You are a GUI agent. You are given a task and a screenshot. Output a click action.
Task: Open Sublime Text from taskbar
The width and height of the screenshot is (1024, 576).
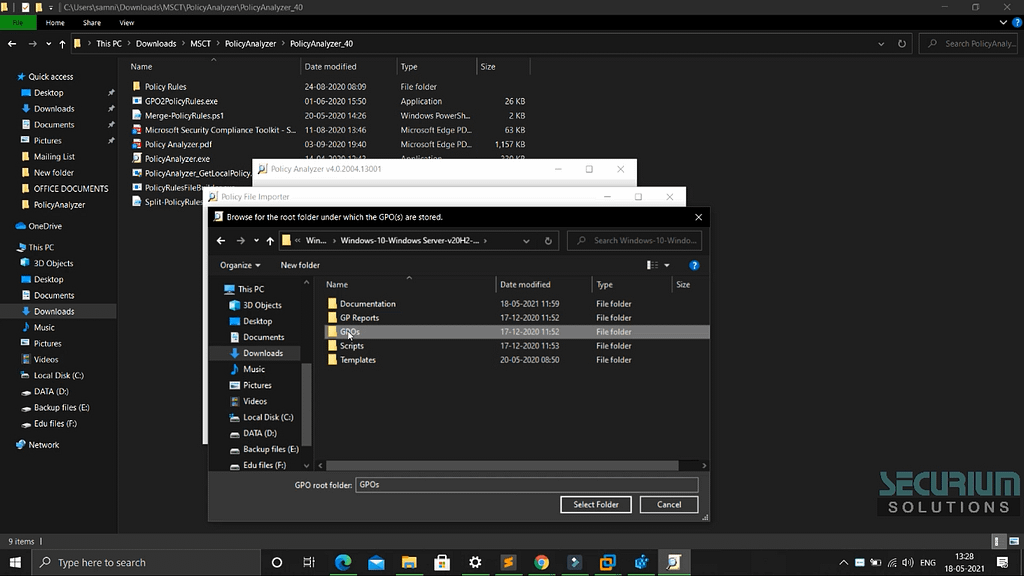pyautogui.click(x=508, y=562)
